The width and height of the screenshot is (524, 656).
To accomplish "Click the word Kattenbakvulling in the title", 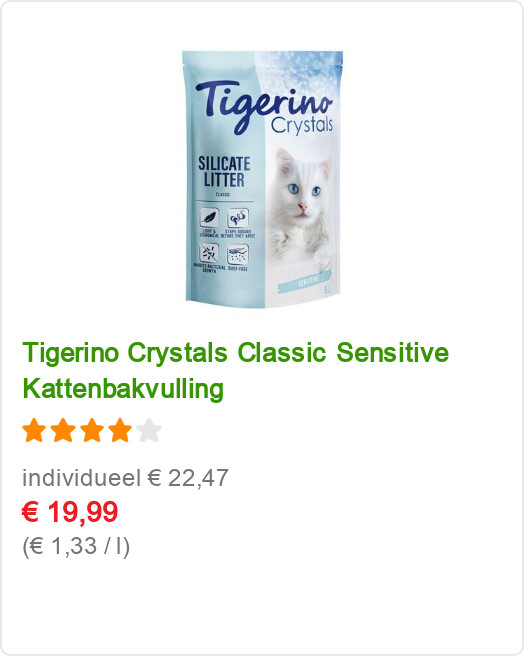I will [123, 389].
